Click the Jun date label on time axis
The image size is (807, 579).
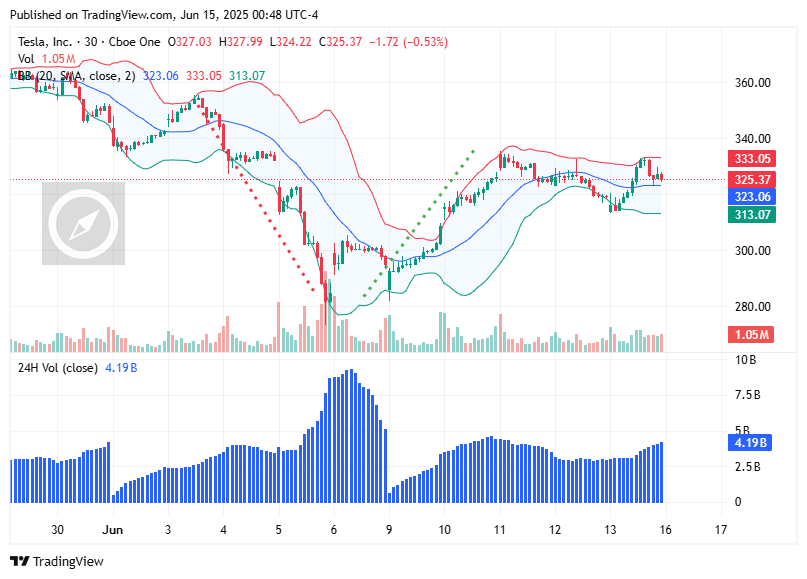coord(113,530)
